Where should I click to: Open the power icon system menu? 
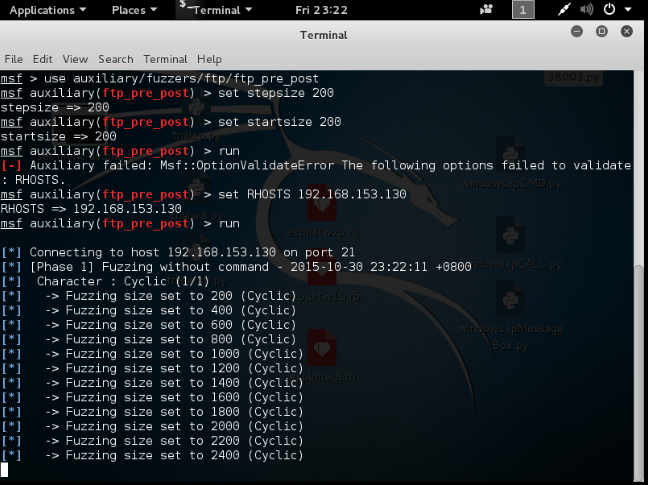pos(611,10)
